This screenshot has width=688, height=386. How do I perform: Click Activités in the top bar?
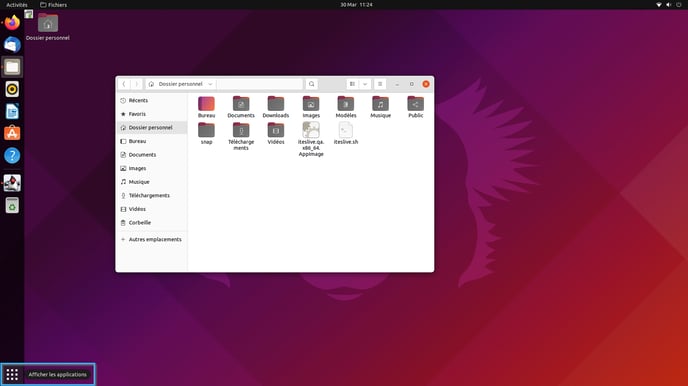tap(17, 5)
